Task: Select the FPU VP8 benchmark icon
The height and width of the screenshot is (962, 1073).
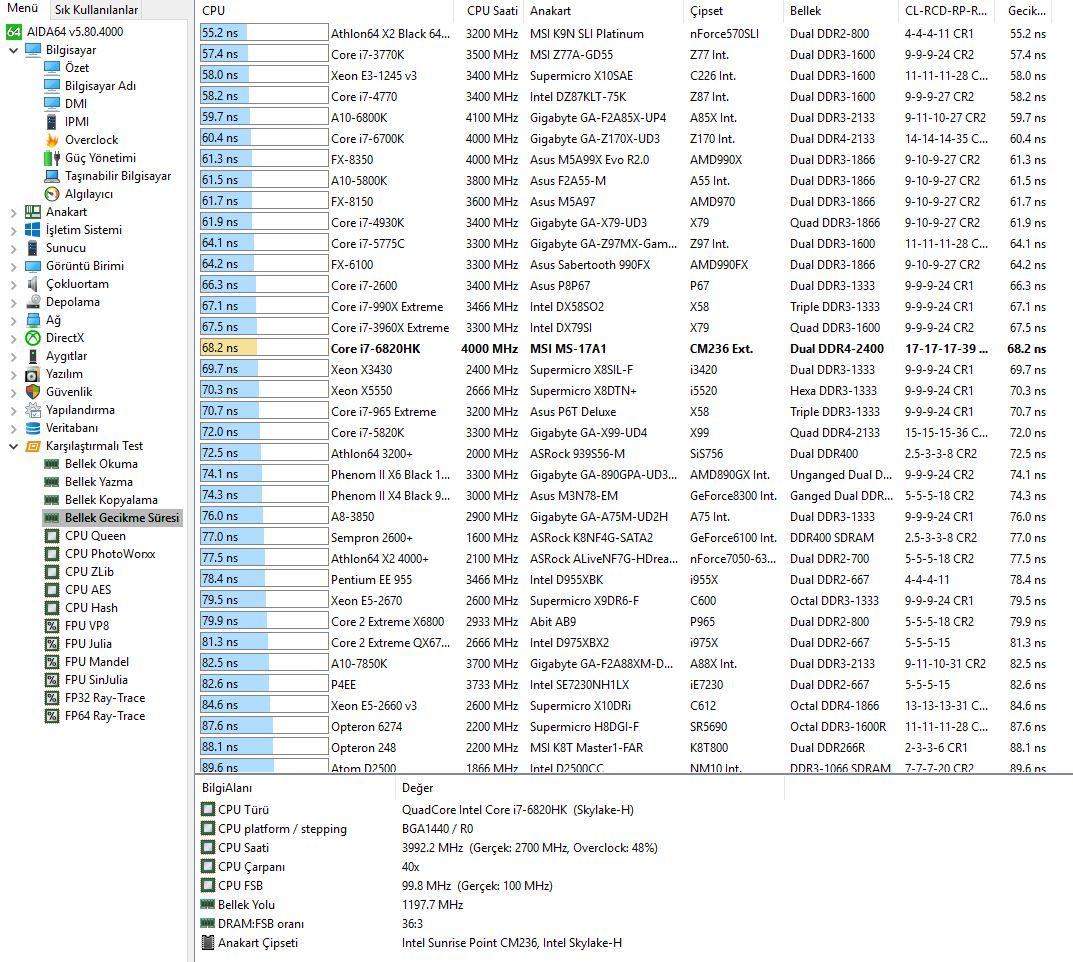Action: pyautogui.click(x=52, y=626)
